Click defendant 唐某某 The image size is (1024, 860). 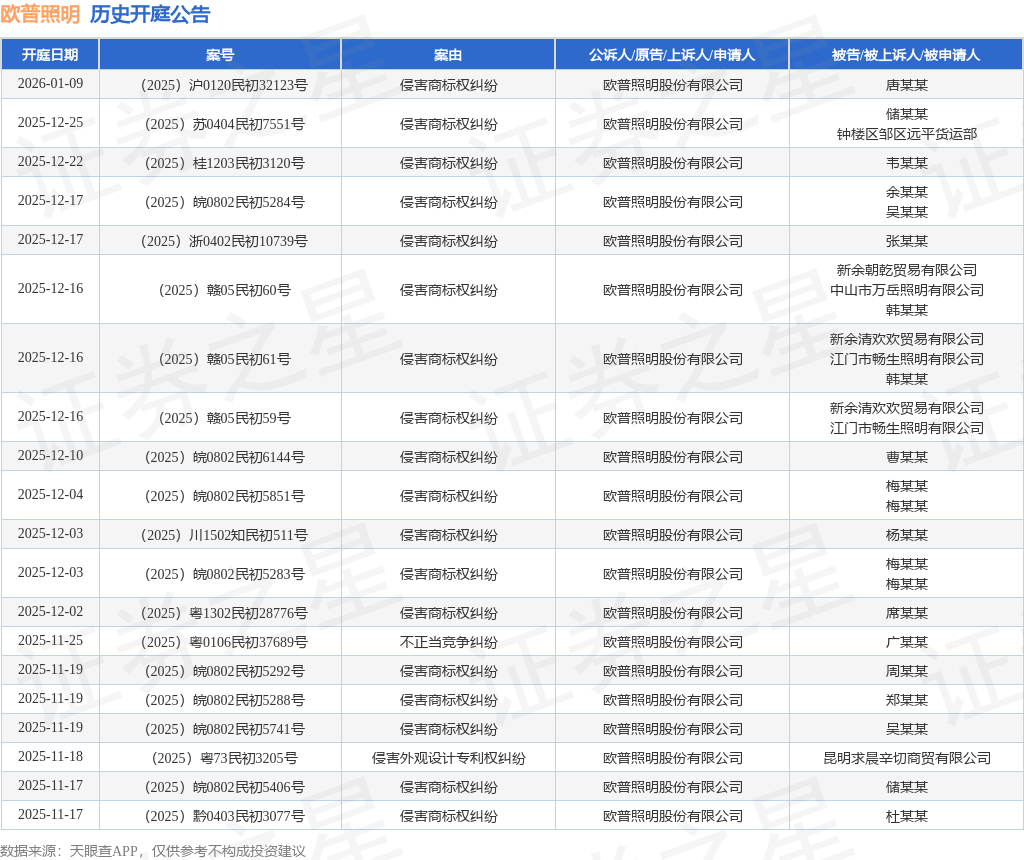(x=906, y=85)
